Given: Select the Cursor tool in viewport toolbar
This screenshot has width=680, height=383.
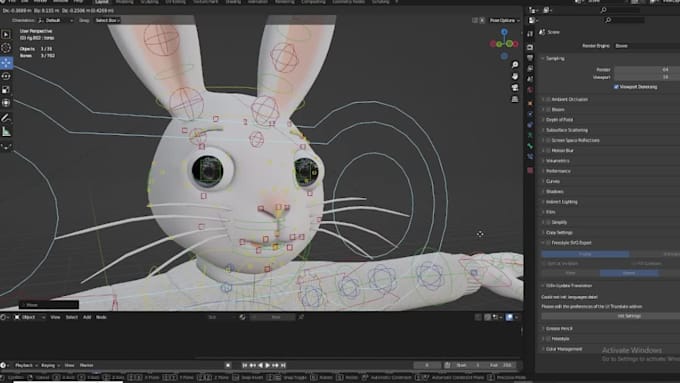Looking at the screenshot, I should [x=6, y=48].
